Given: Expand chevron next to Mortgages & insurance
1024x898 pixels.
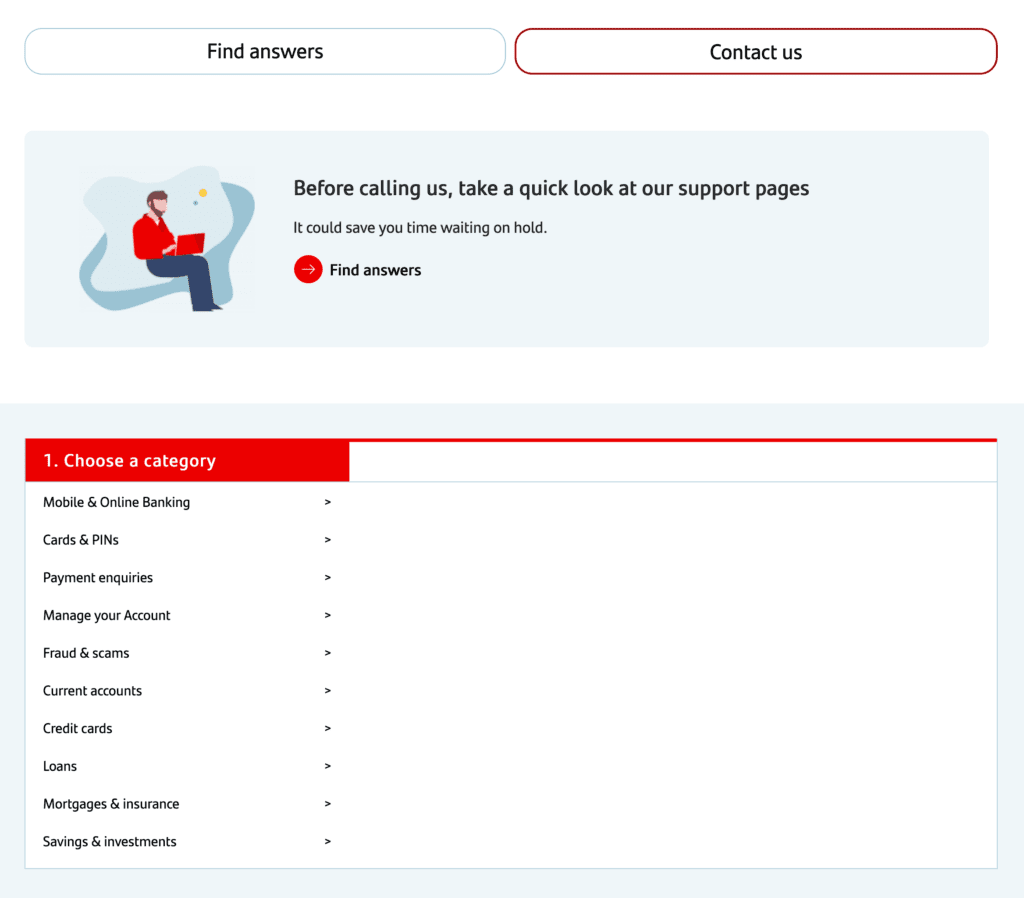Looking at the screenshot, I should (328, 804).
